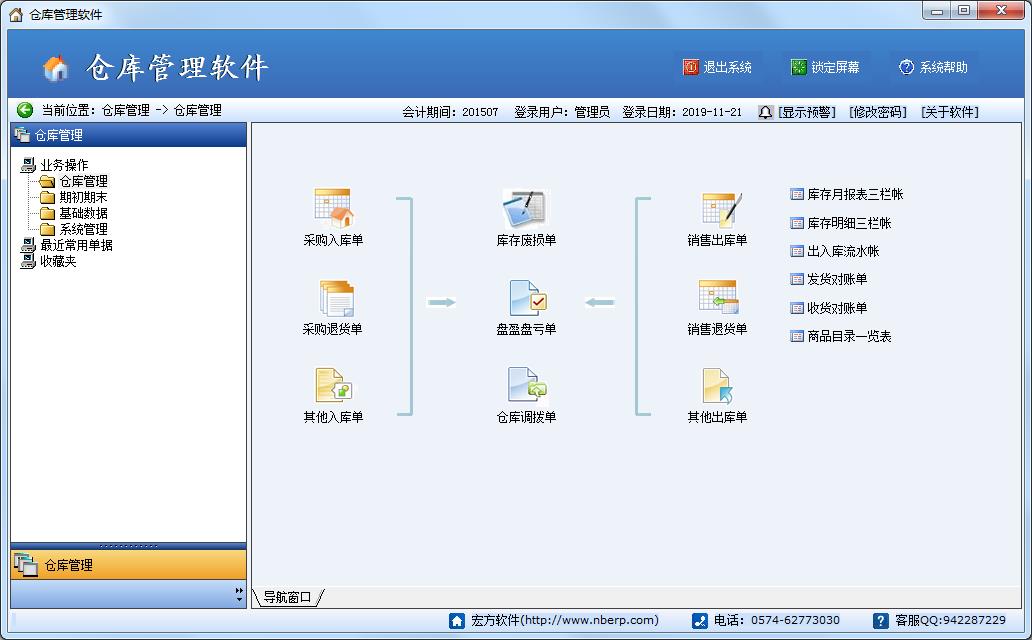Open the 采购退货单 icon
Screen dimensions: 1032x640
click(x=333, y=298)
